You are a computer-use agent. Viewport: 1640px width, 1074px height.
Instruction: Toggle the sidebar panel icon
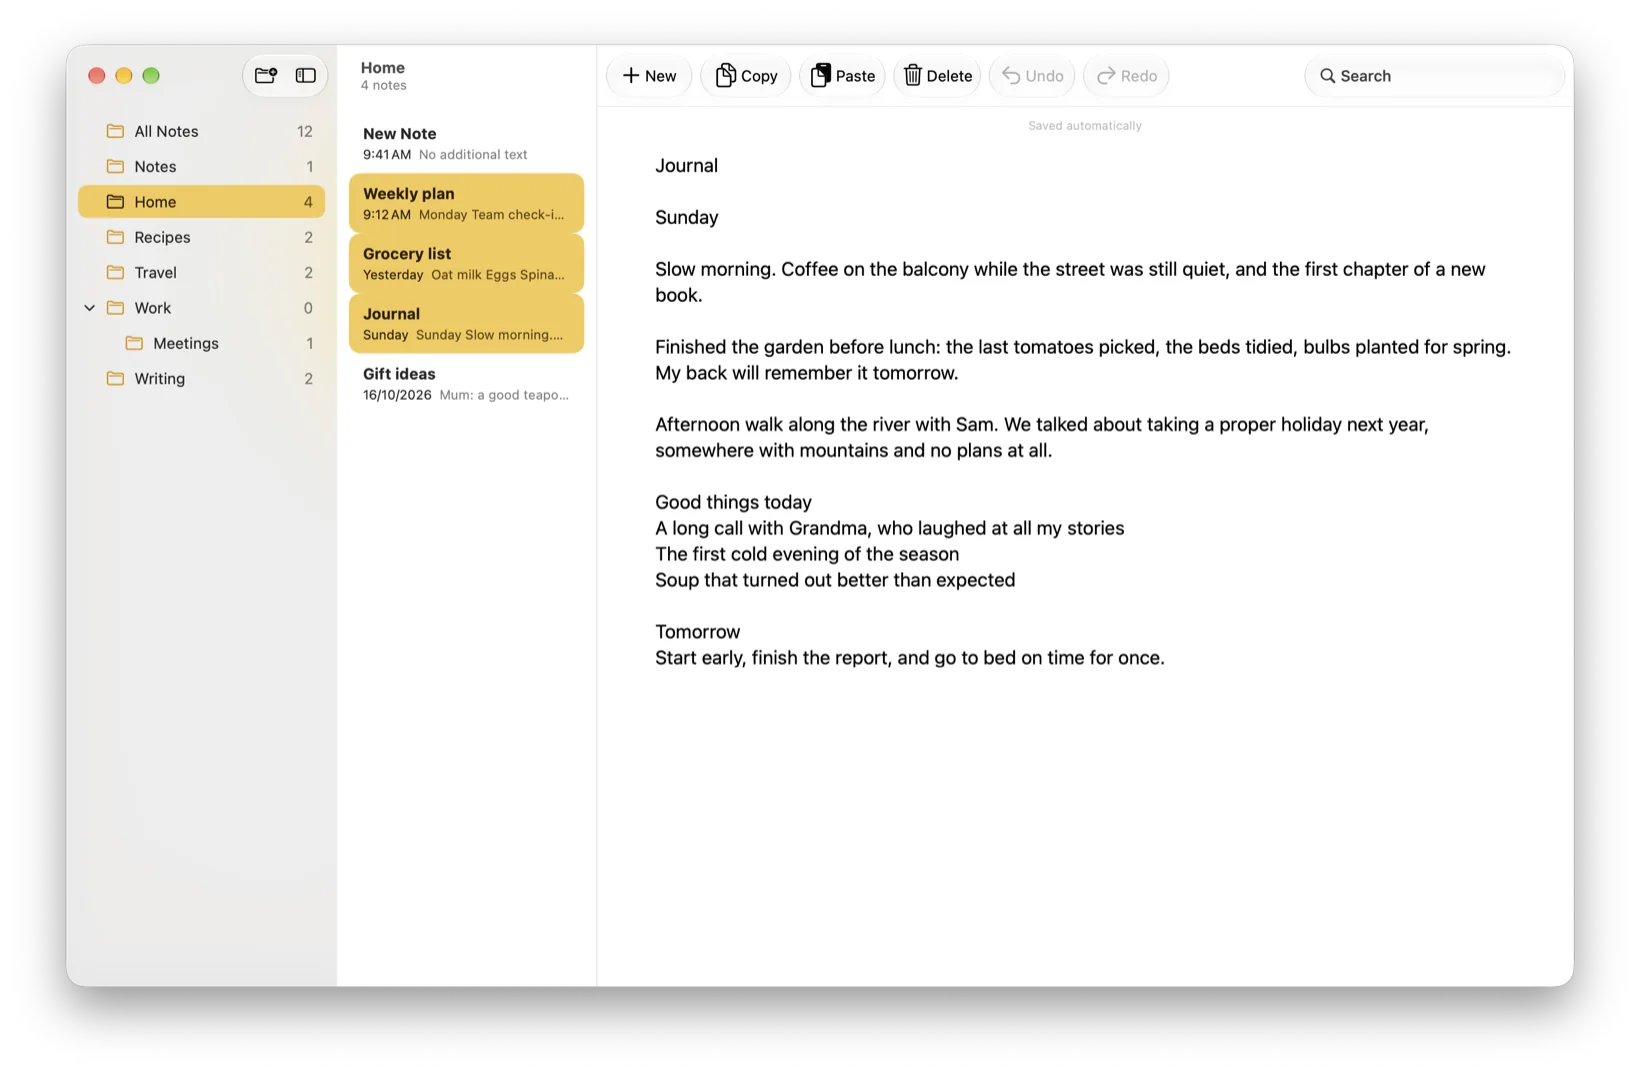[x=306, y=76]
